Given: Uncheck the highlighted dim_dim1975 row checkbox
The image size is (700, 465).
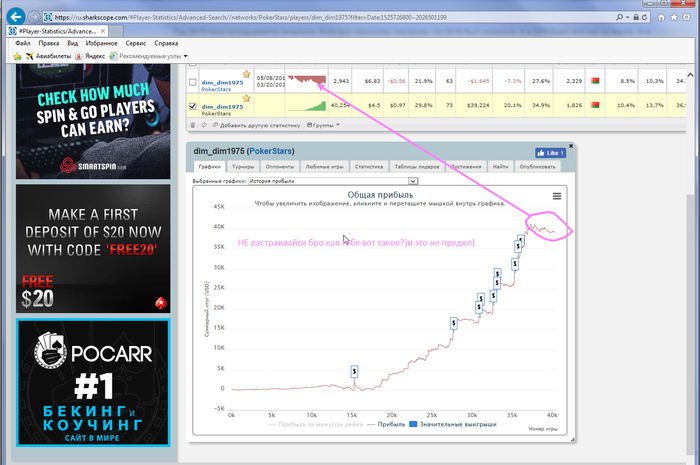Looking at the screenshot, I should [192, 106].
